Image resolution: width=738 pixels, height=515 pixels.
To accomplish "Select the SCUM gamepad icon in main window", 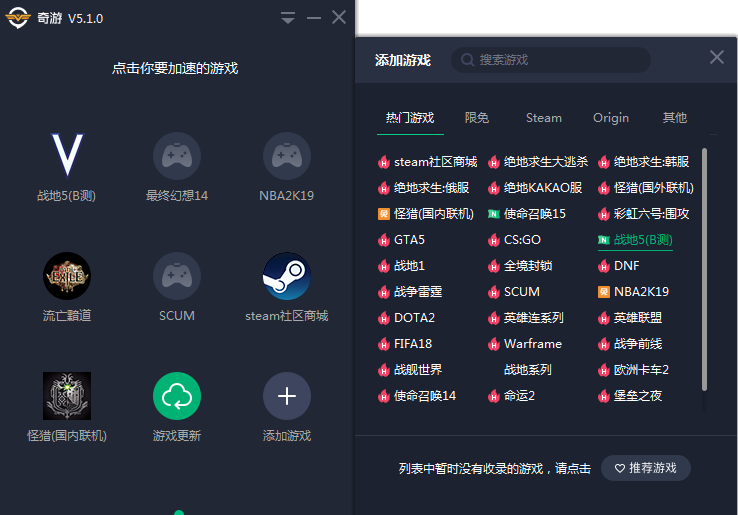I will point(176,276).
